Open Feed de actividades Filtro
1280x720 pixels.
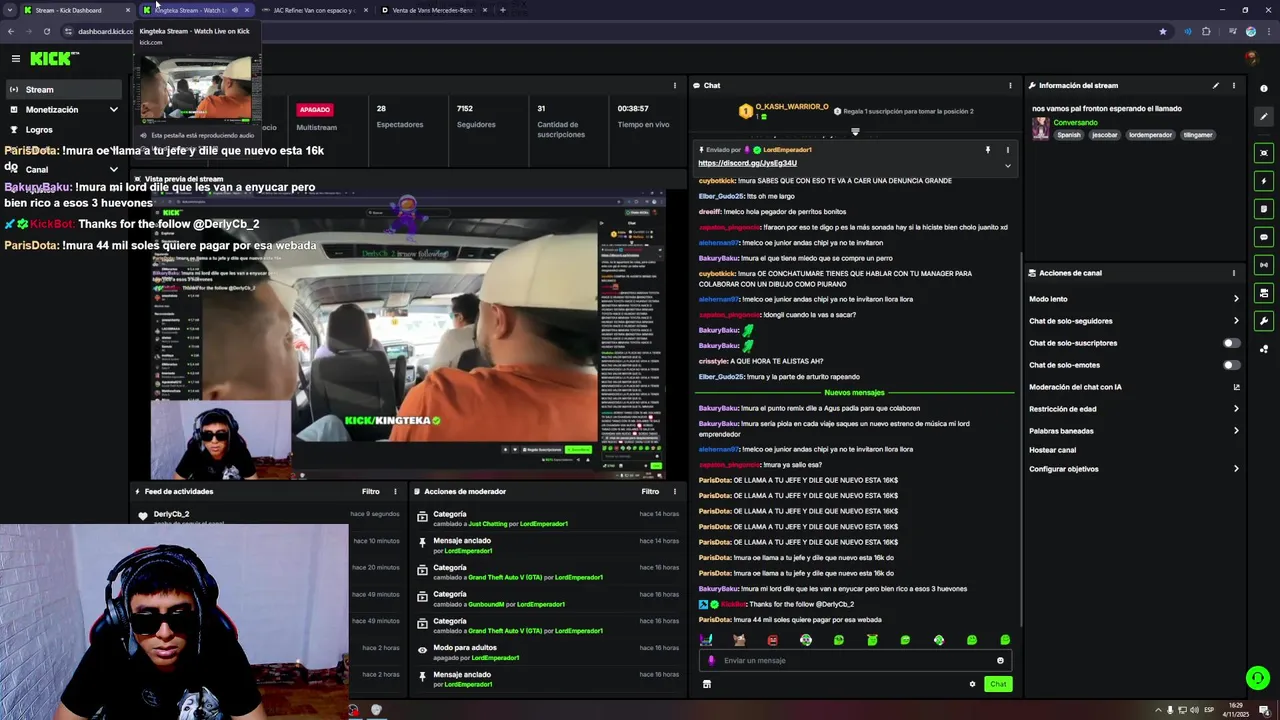(x=370, y=491)
